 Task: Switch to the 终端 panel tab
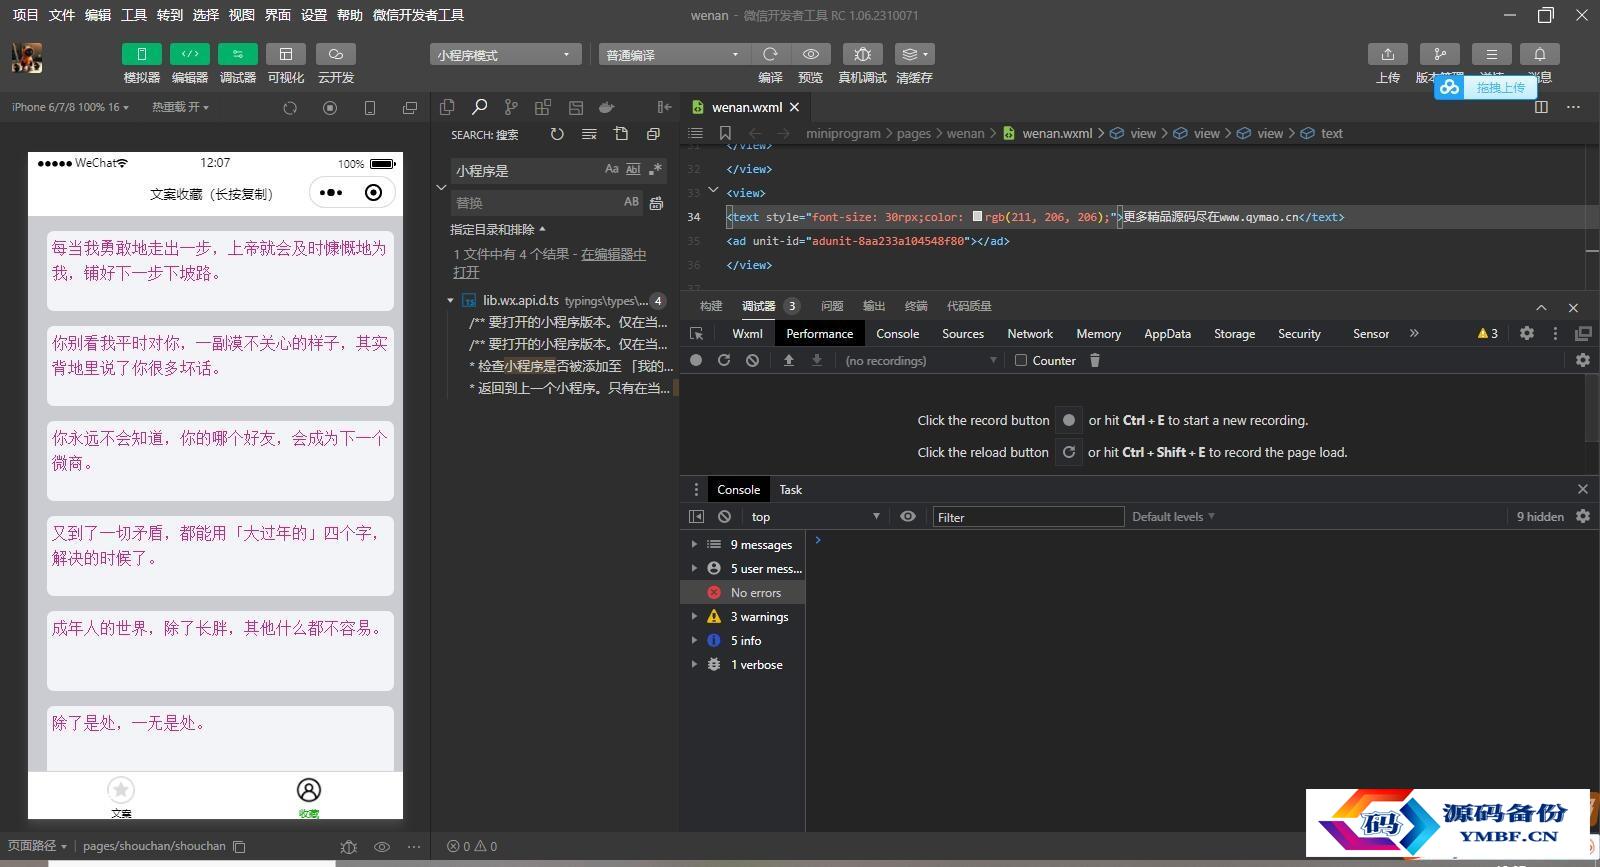click(916, 306)
